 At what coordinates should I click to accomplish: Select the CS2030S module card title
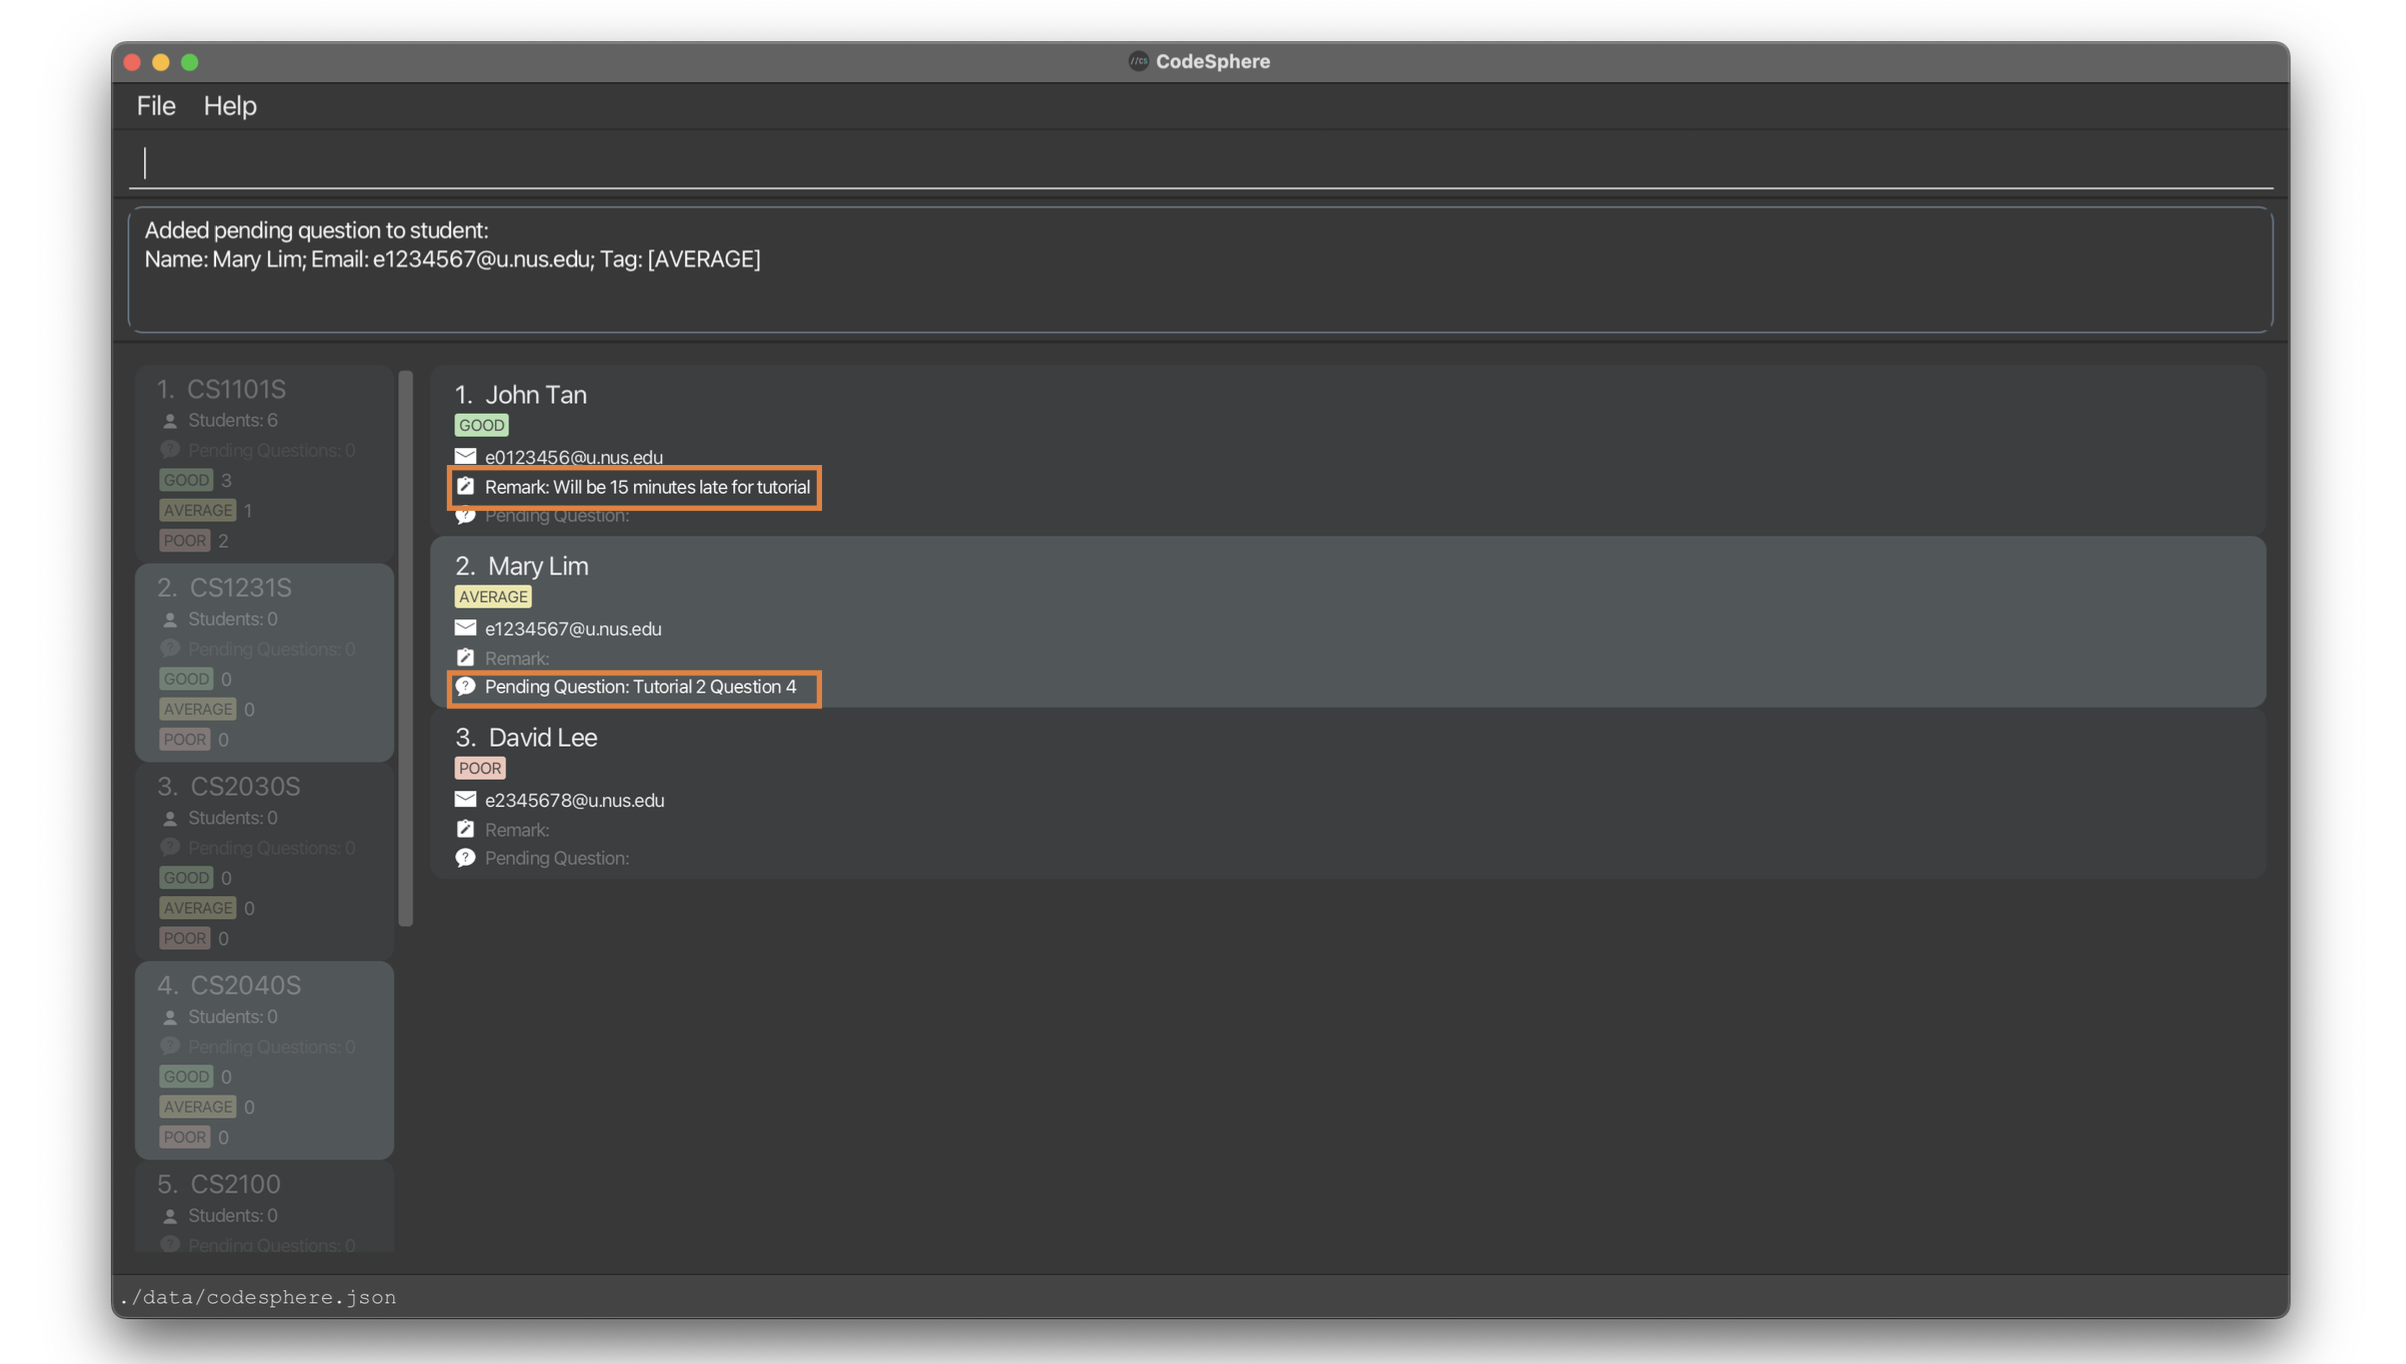pyautogui.click(x=245, y=786)
